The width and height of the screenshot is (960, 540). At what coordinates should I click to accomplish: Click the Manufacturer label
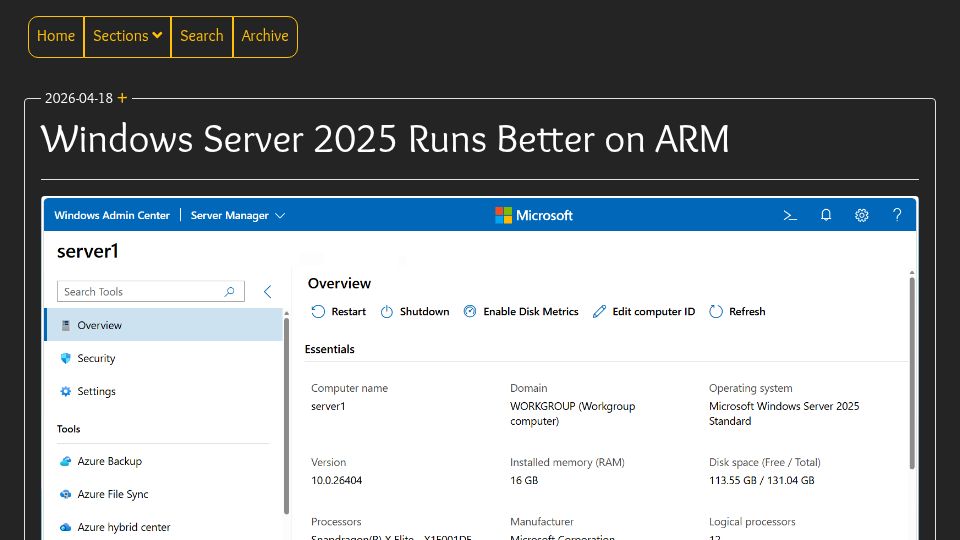(x=542, y=522)
